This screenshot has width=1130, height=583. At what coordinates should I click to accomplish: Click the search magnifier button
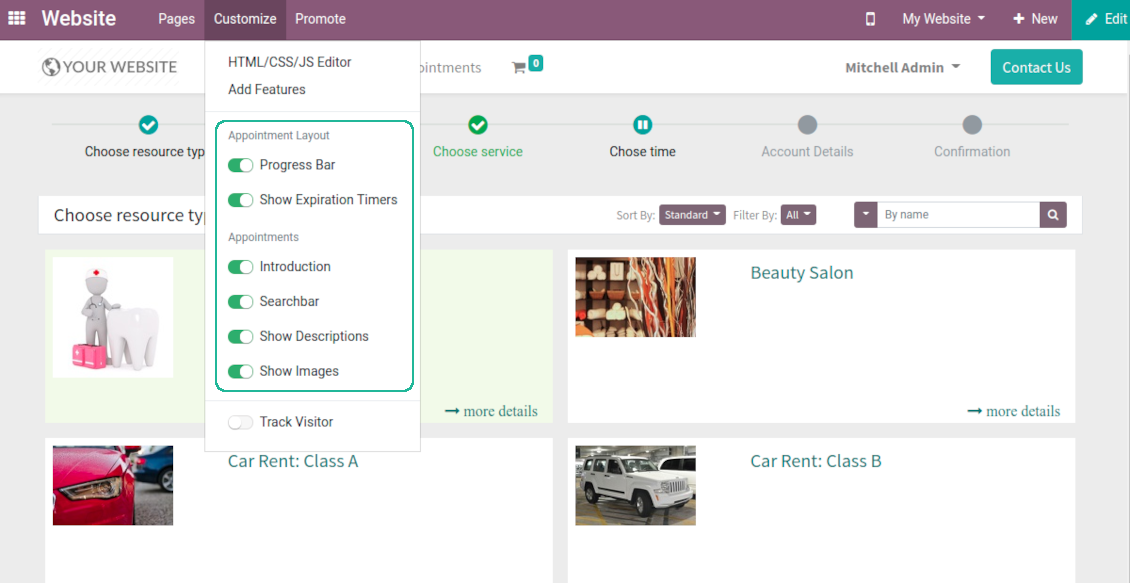pos(1053,215)
